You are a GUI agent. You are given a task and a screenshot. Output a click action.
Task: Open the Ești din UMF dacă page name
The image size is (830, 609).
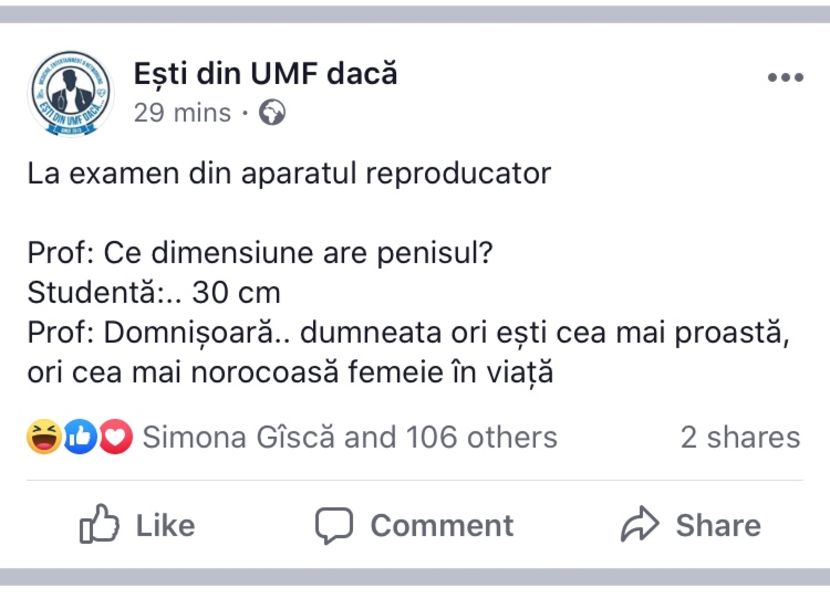point(265,73)
